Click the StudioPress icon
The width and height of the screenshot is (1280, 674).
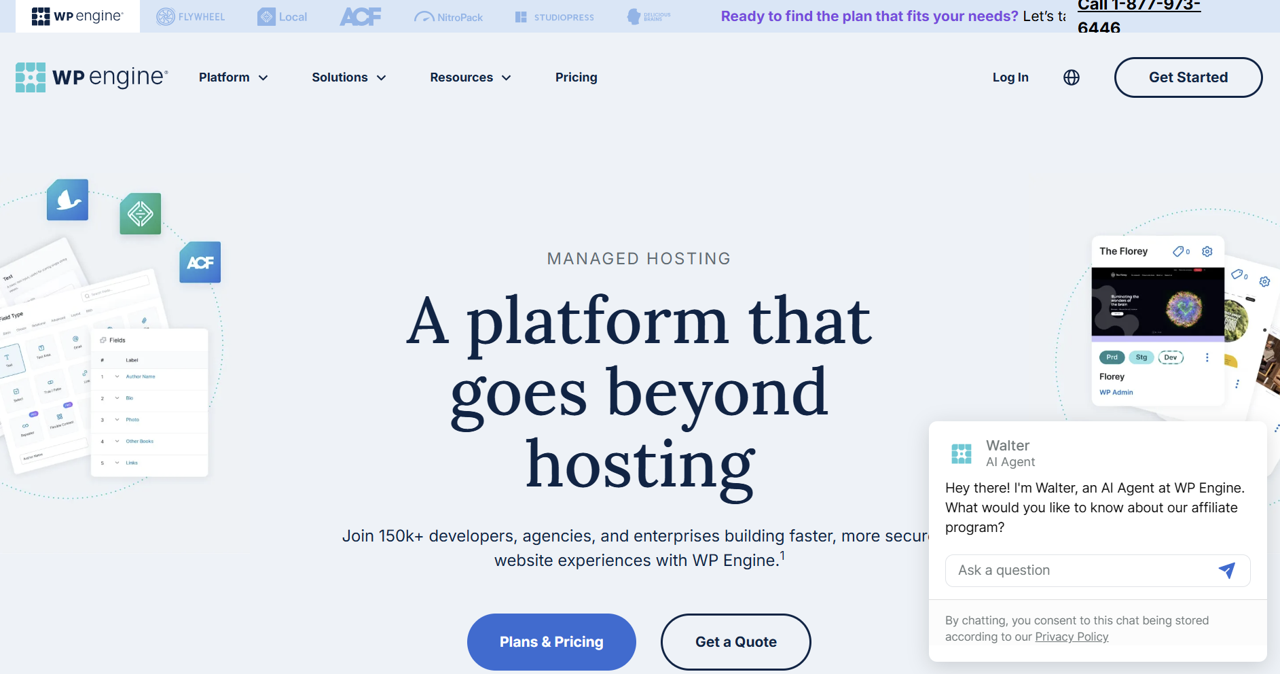(x=519, y=16)
